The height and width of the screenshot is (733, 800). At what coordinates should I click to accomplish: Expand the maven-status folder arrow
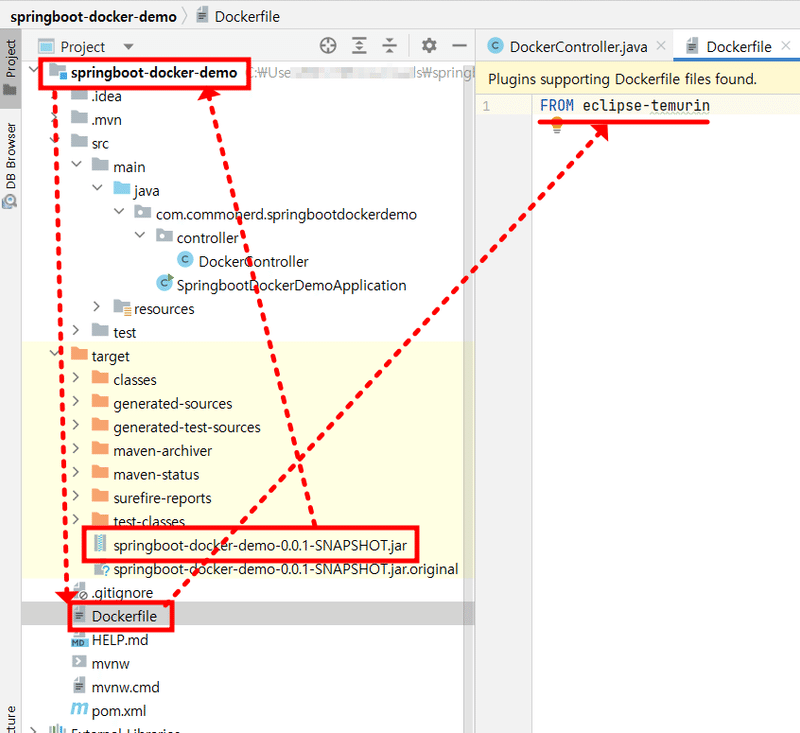pyautogui.click(x=76, y=472)
